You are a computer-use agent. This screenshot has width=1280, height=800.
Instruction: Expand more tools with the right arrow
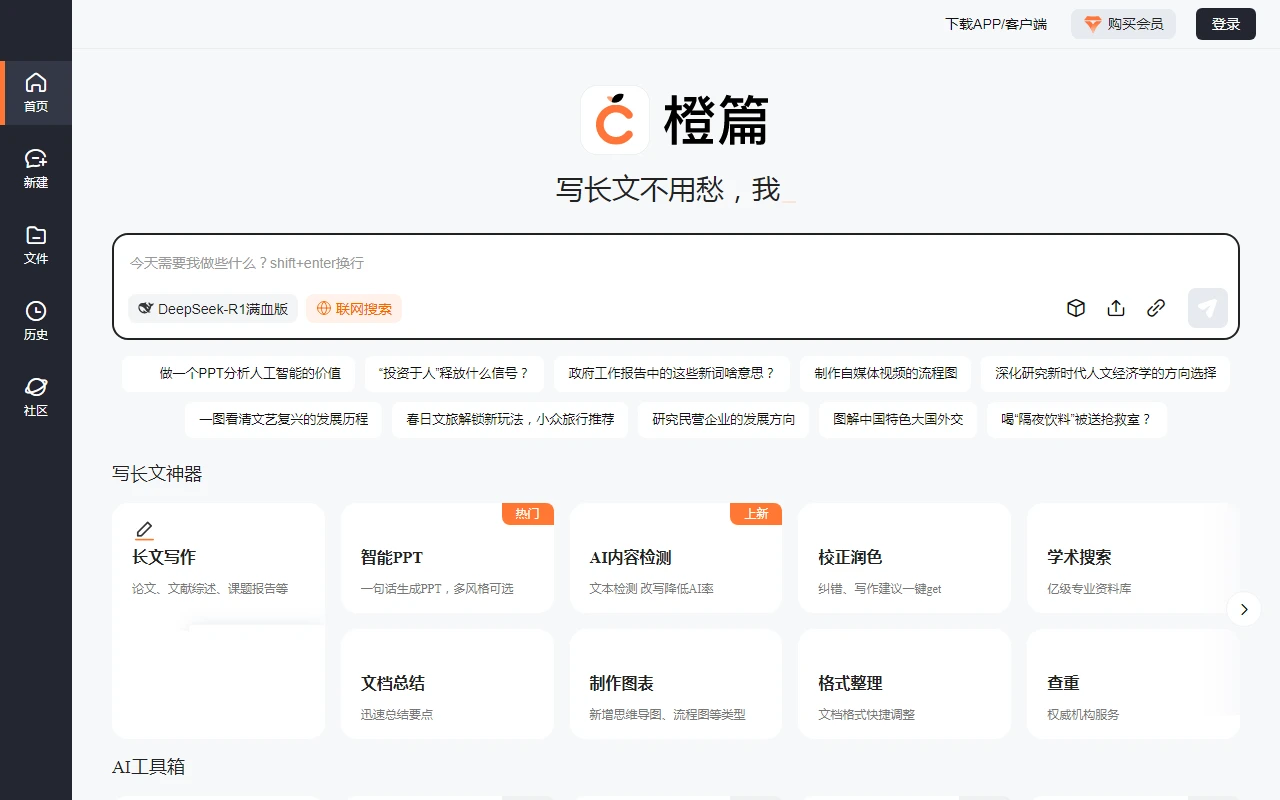tap(1244, 609)
